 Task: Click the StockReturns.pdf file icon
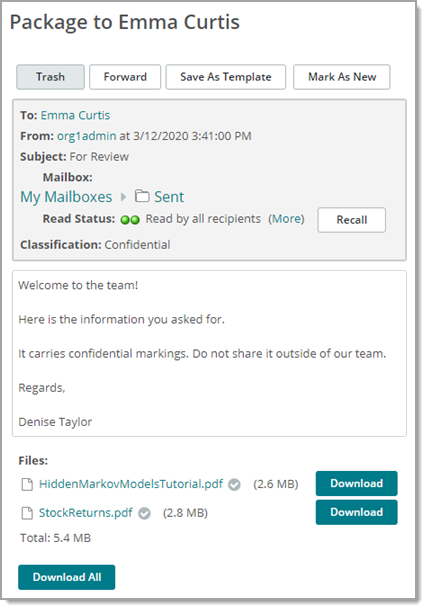coord(27,513)
